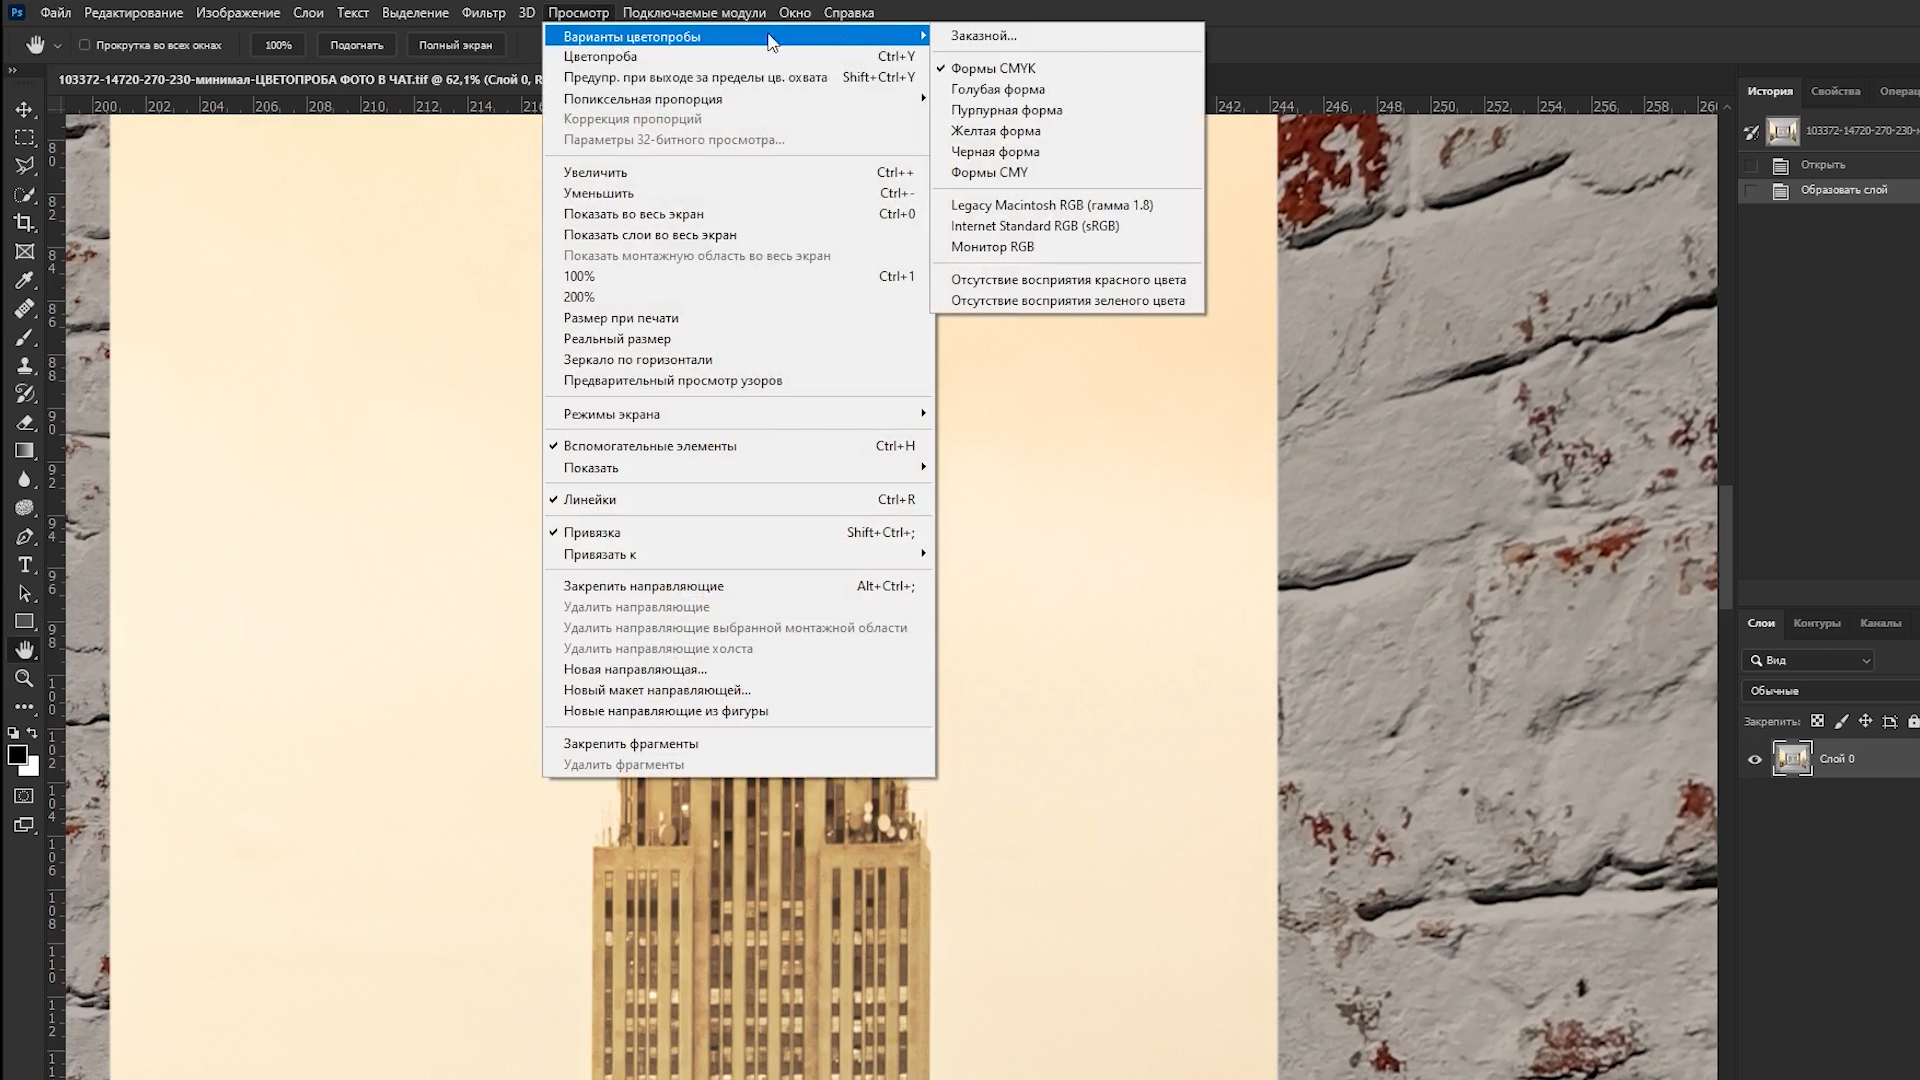
Task: Select the Pen tool
Action: (x=25, y=537)
